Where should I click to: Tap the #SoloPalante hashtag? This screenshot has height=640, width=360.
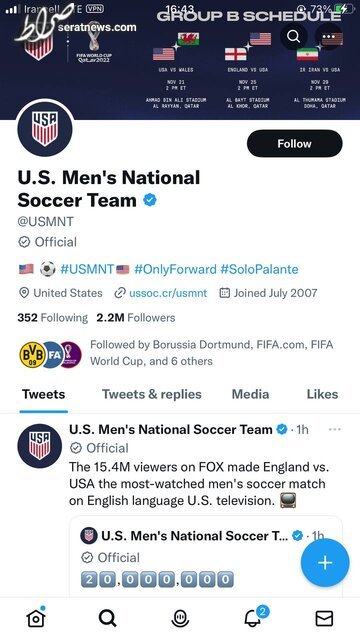(259, 269)
